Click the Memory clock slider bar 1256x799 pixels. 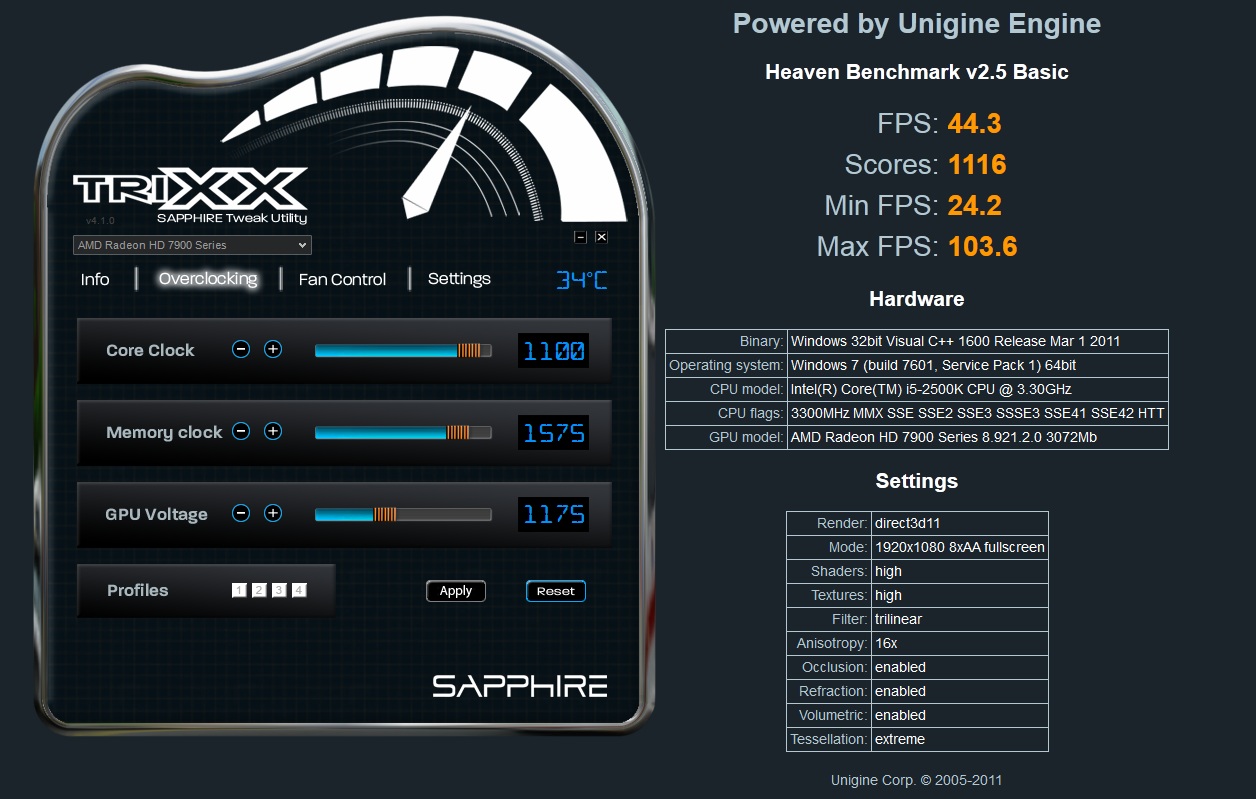point(403,433)
